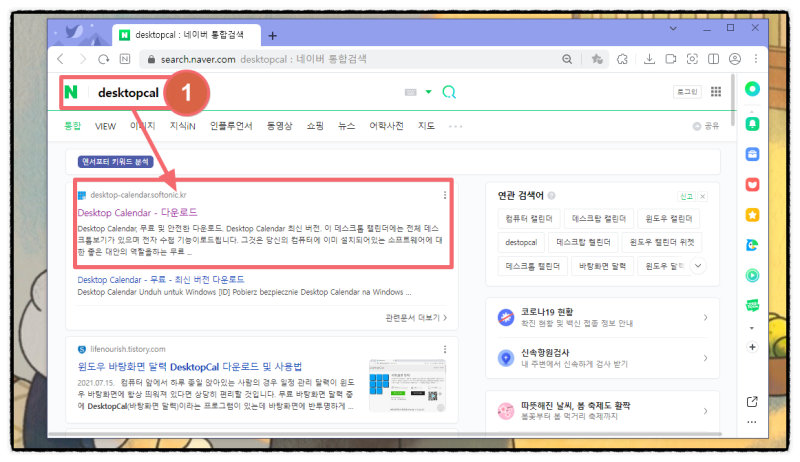
Task: Click 관련문서 더보기 link
Action: point(416,318)
